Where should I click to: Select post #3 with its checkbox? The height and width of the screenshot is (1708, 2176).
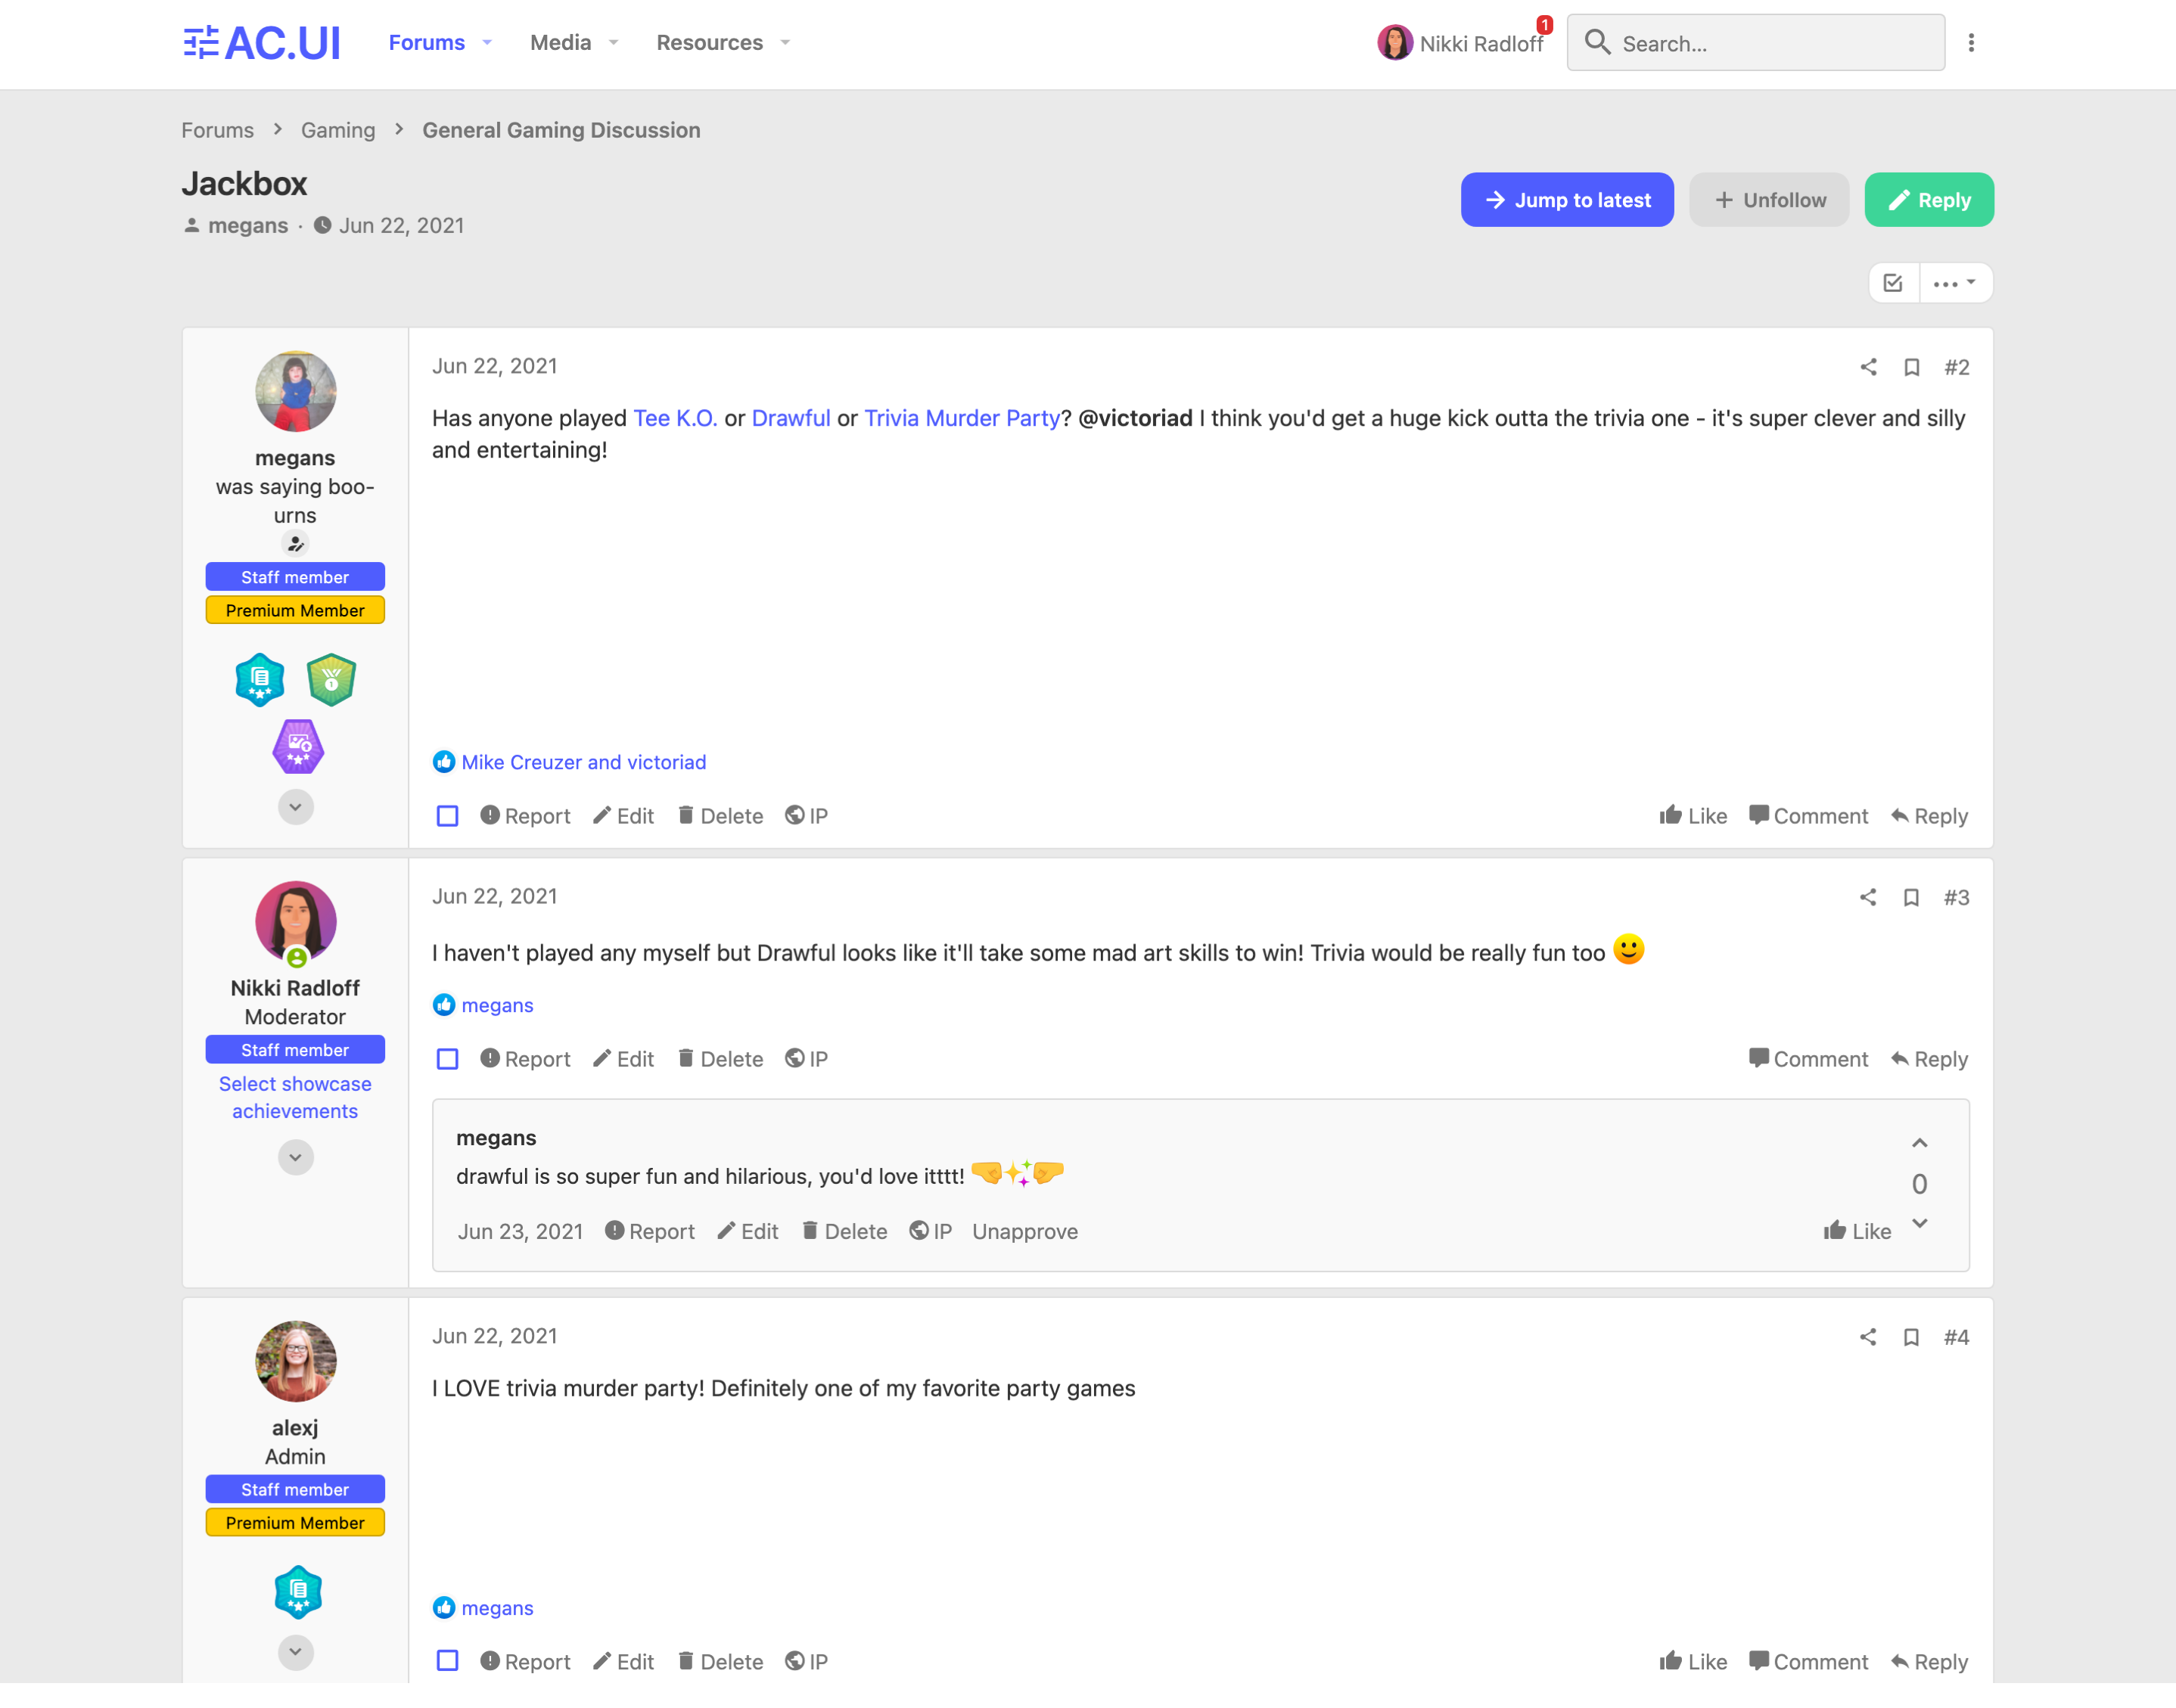(447, 1059)
